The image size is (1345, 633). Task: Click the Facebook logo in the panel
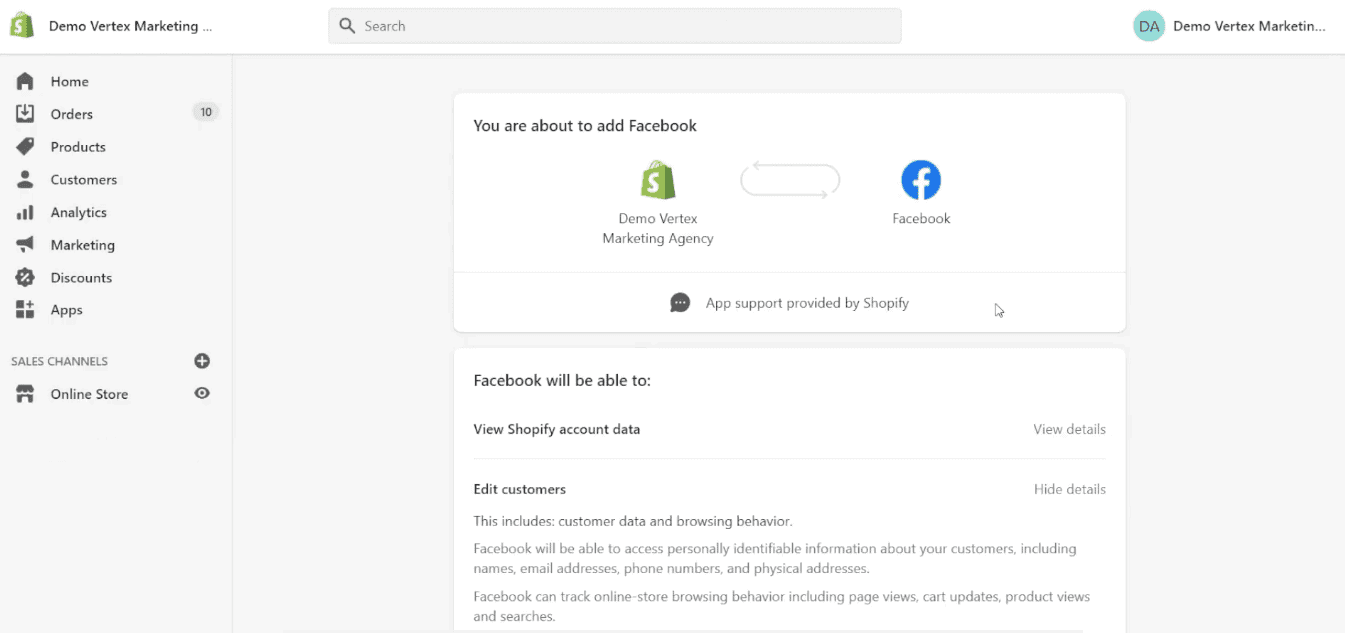click(x=920, y=180)
